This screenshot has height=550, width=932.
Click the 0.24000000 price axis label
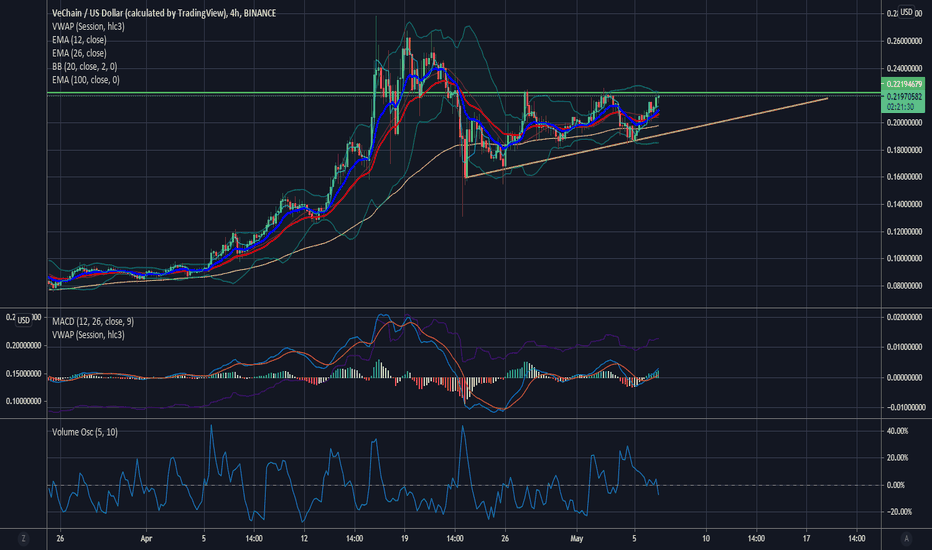click(904, 68)
